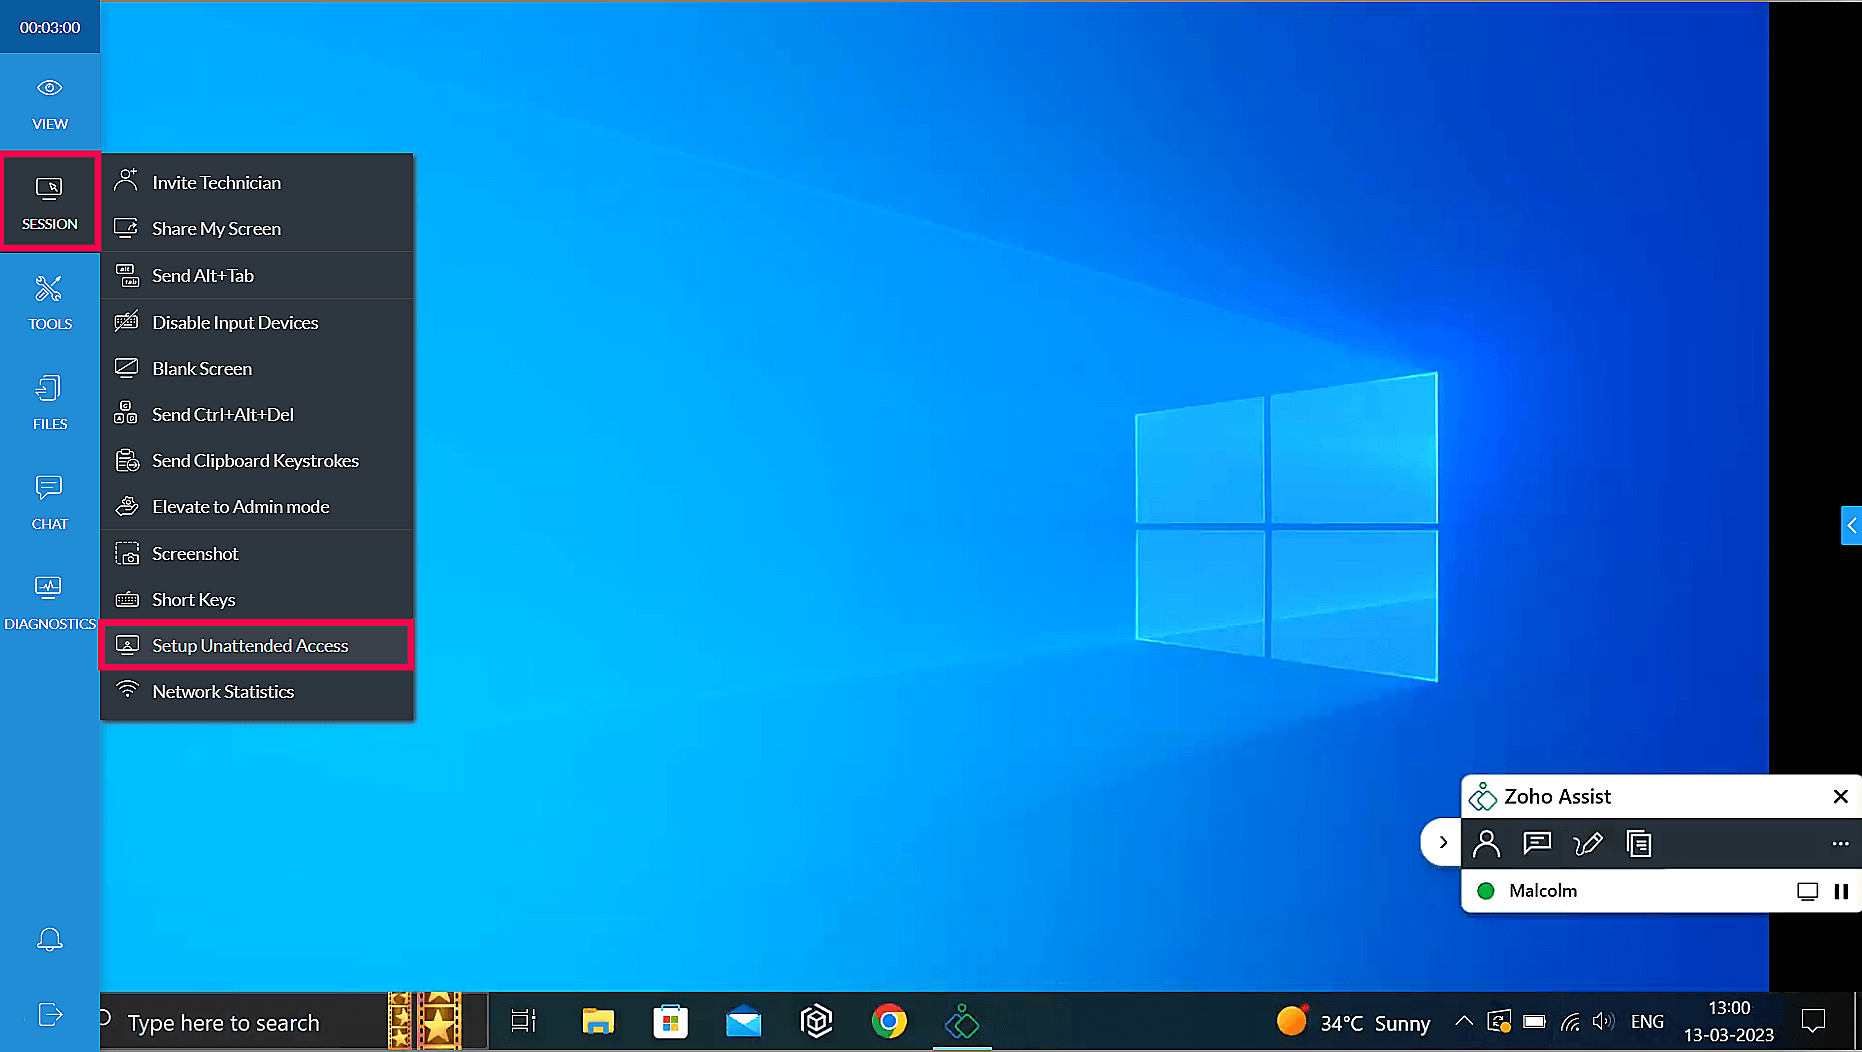Toggle Disable Input Devices option
This screenshot has width=1862, height=1052.
pyautogui.click(x=235, y=323)
